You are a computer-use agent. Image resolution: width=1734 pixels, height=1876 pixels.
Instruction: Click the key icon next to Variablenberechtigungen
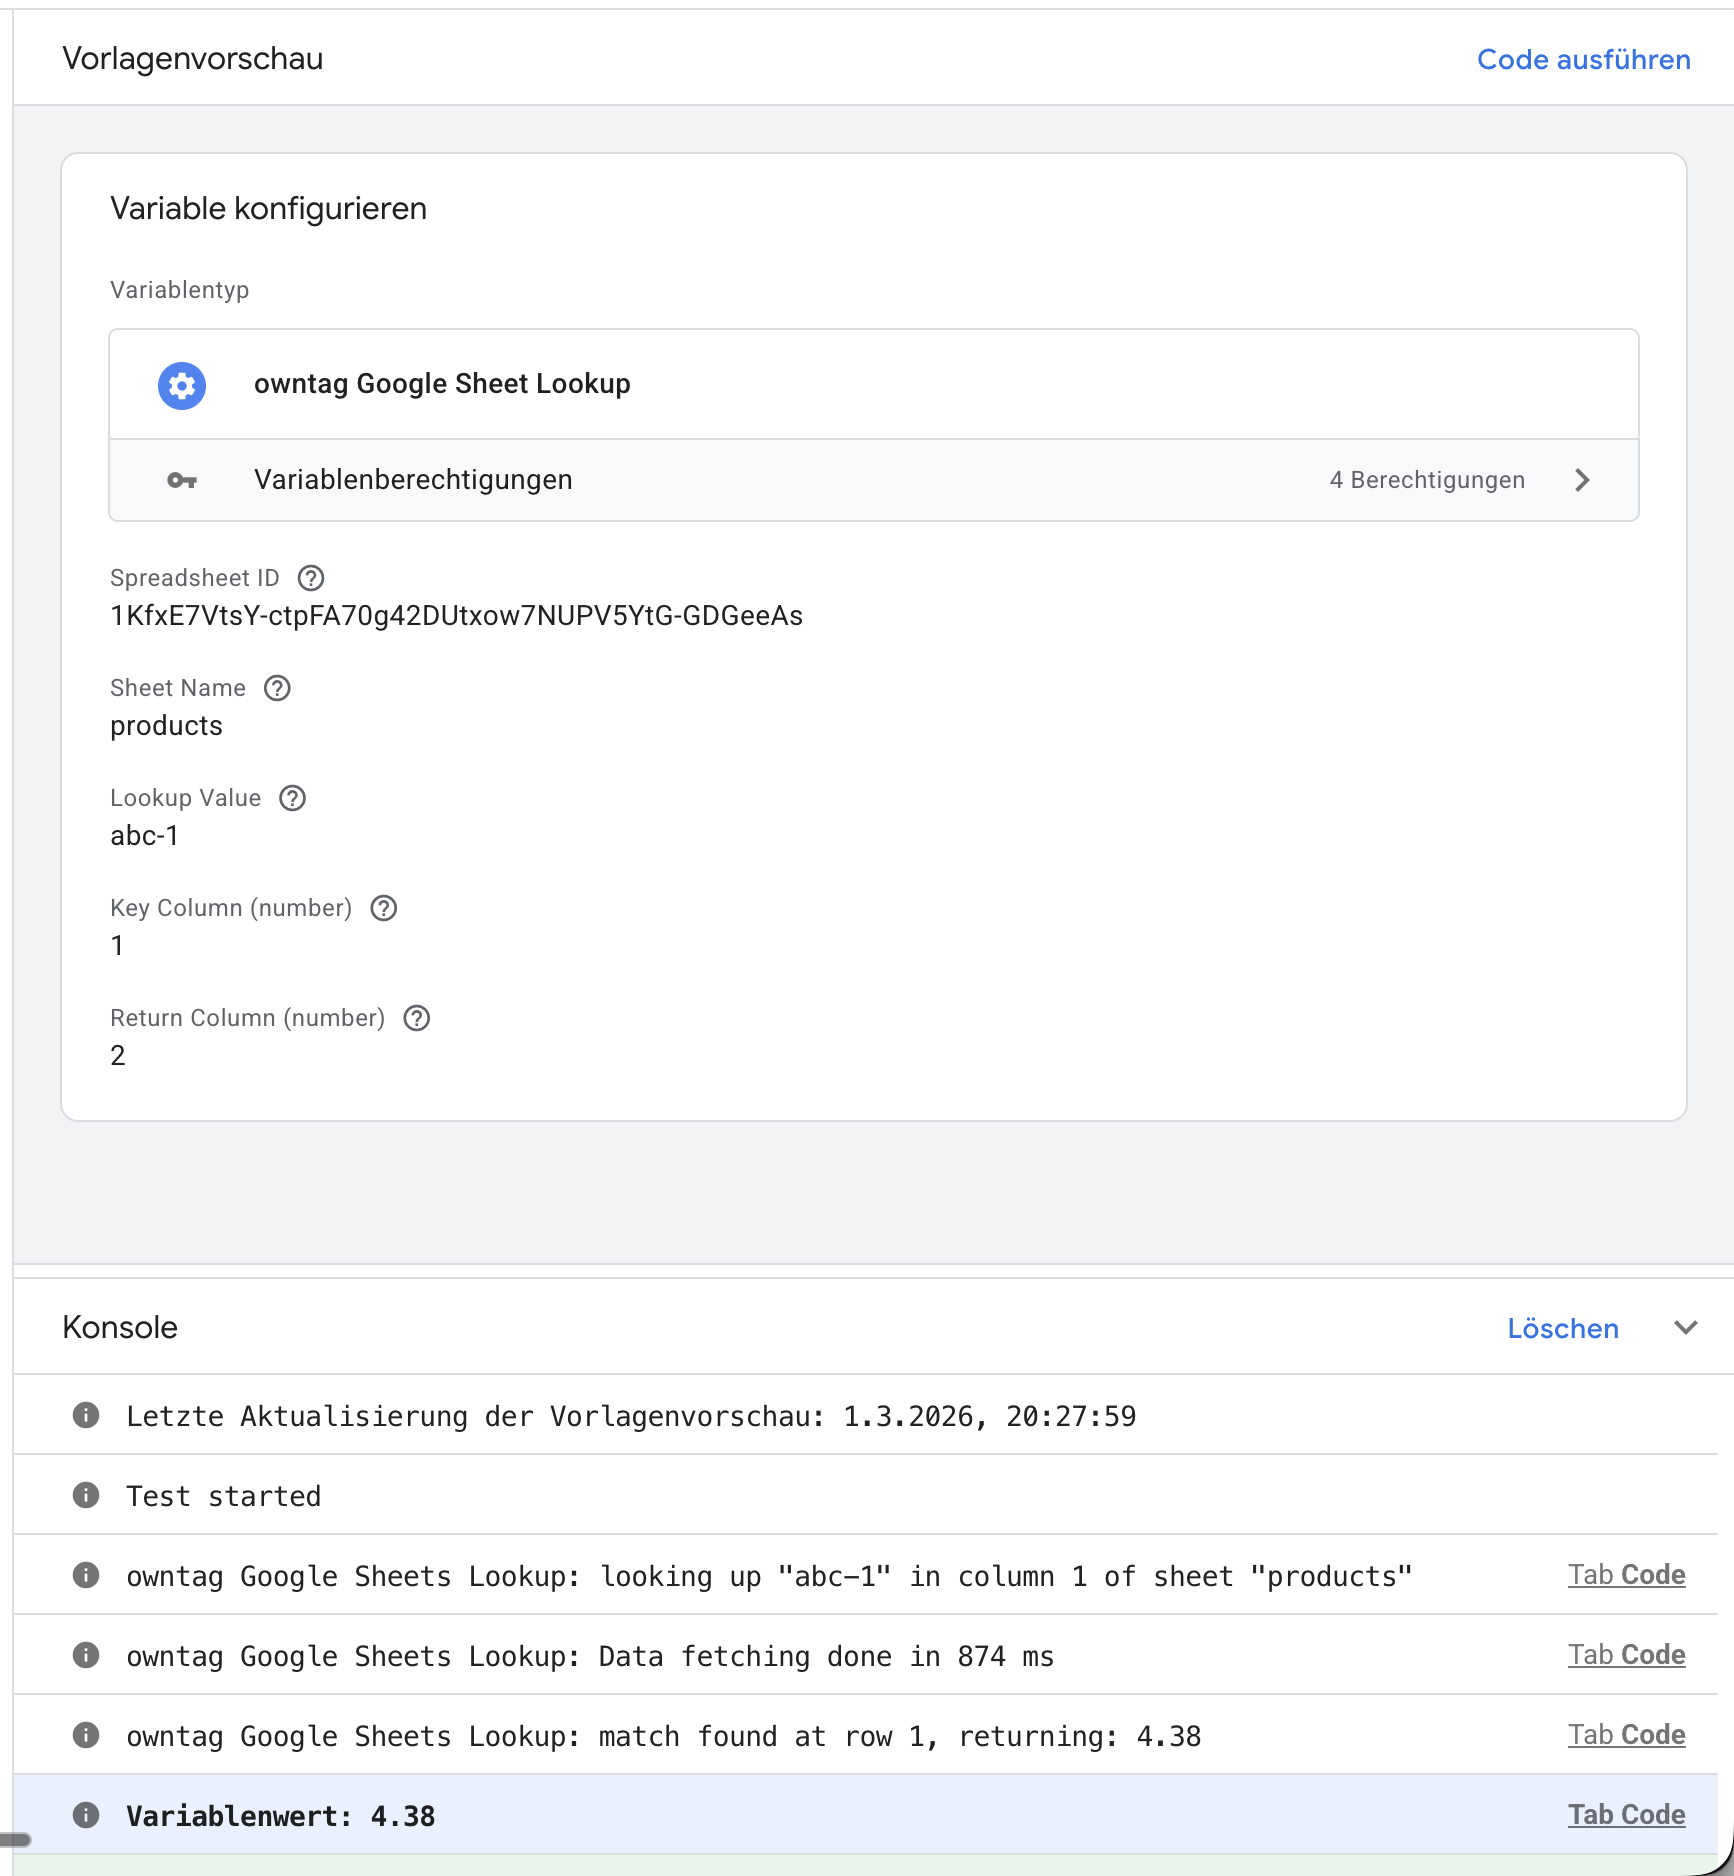tap(182, 481)
